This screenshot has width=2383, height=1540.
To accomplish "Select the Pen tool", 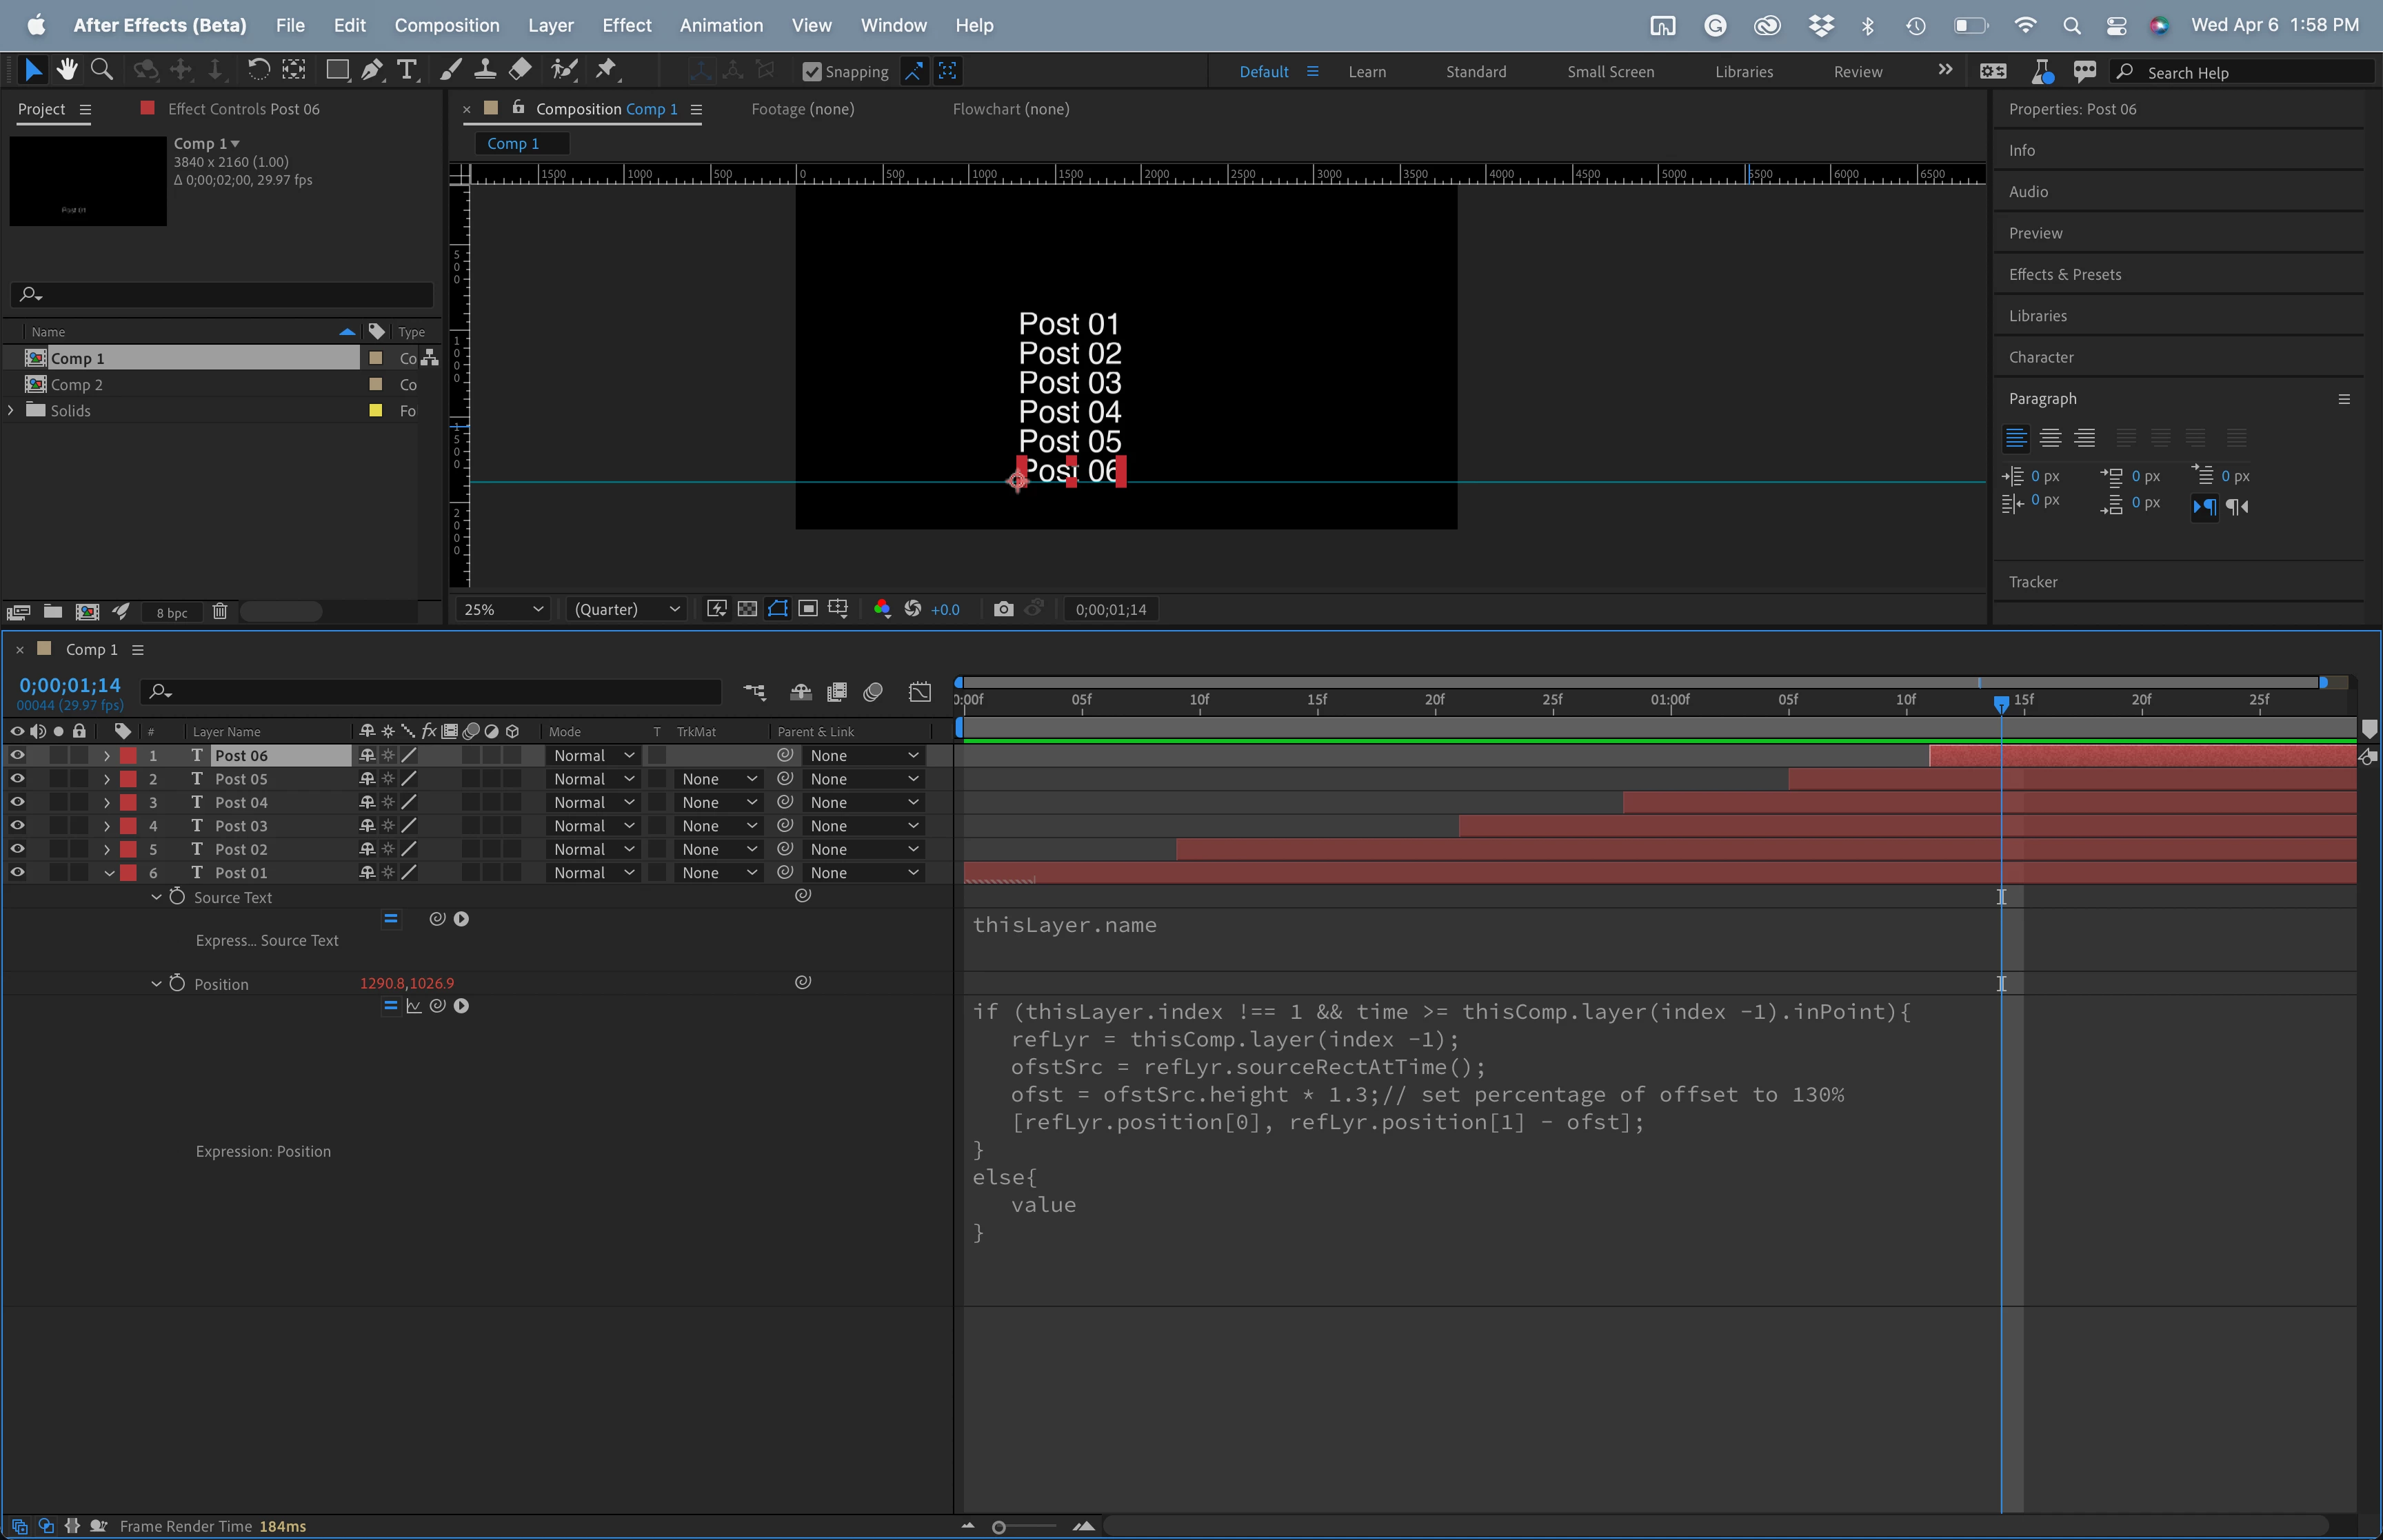I will (371, 69).
